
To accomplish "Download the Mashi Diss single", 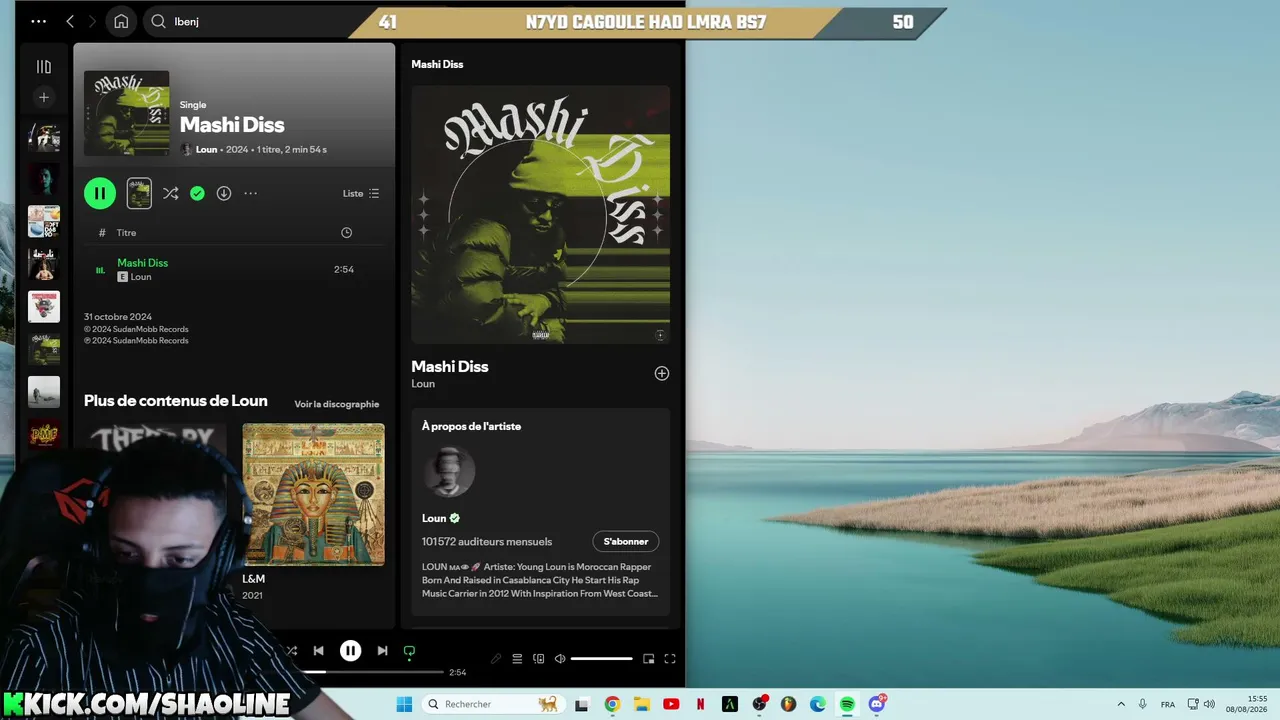I will click(x=224, y=193).
